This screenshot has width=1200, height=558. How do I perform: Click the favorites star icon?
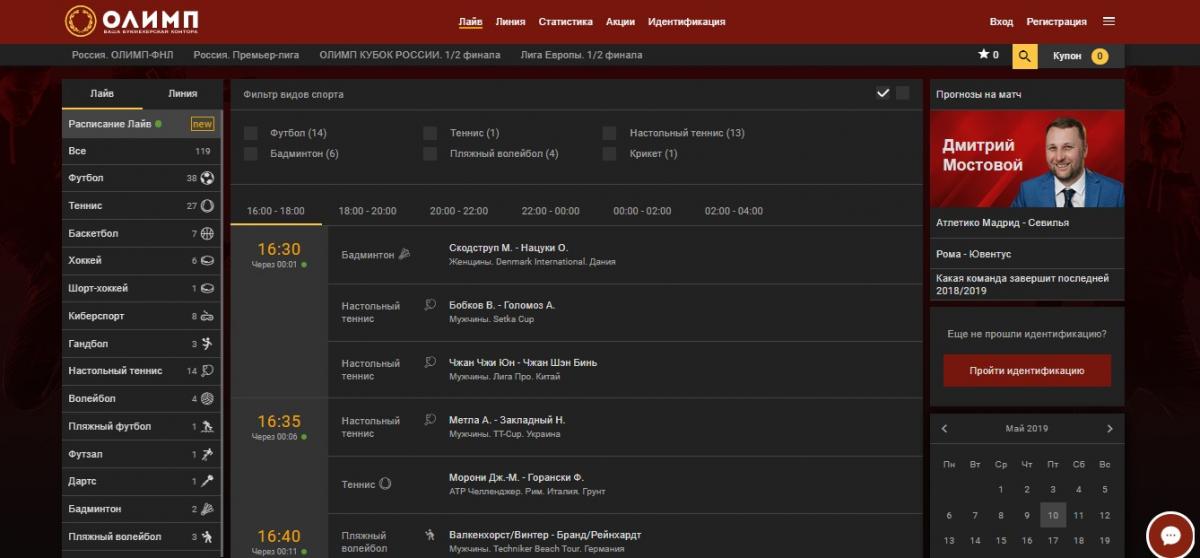pyautogui.click(x=983, y=55)
